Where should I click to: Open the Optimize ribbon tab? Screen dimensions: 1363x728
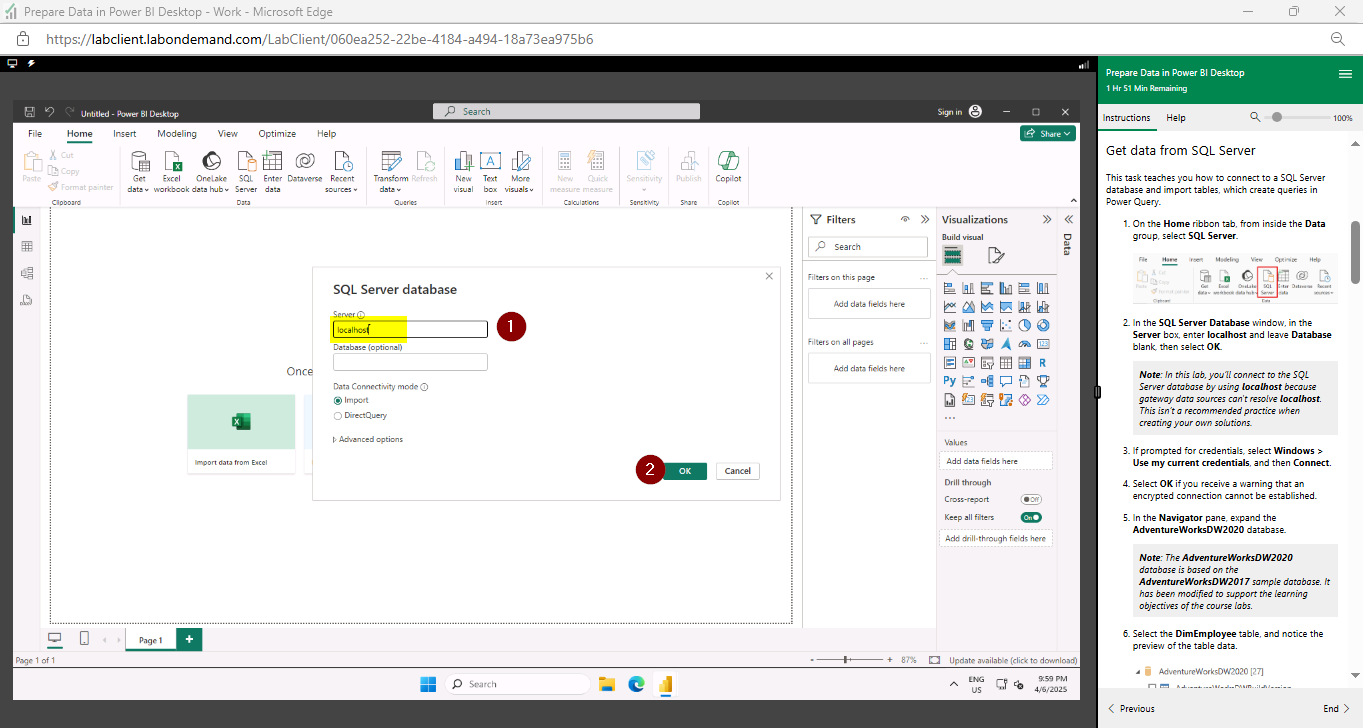point(277,133)
